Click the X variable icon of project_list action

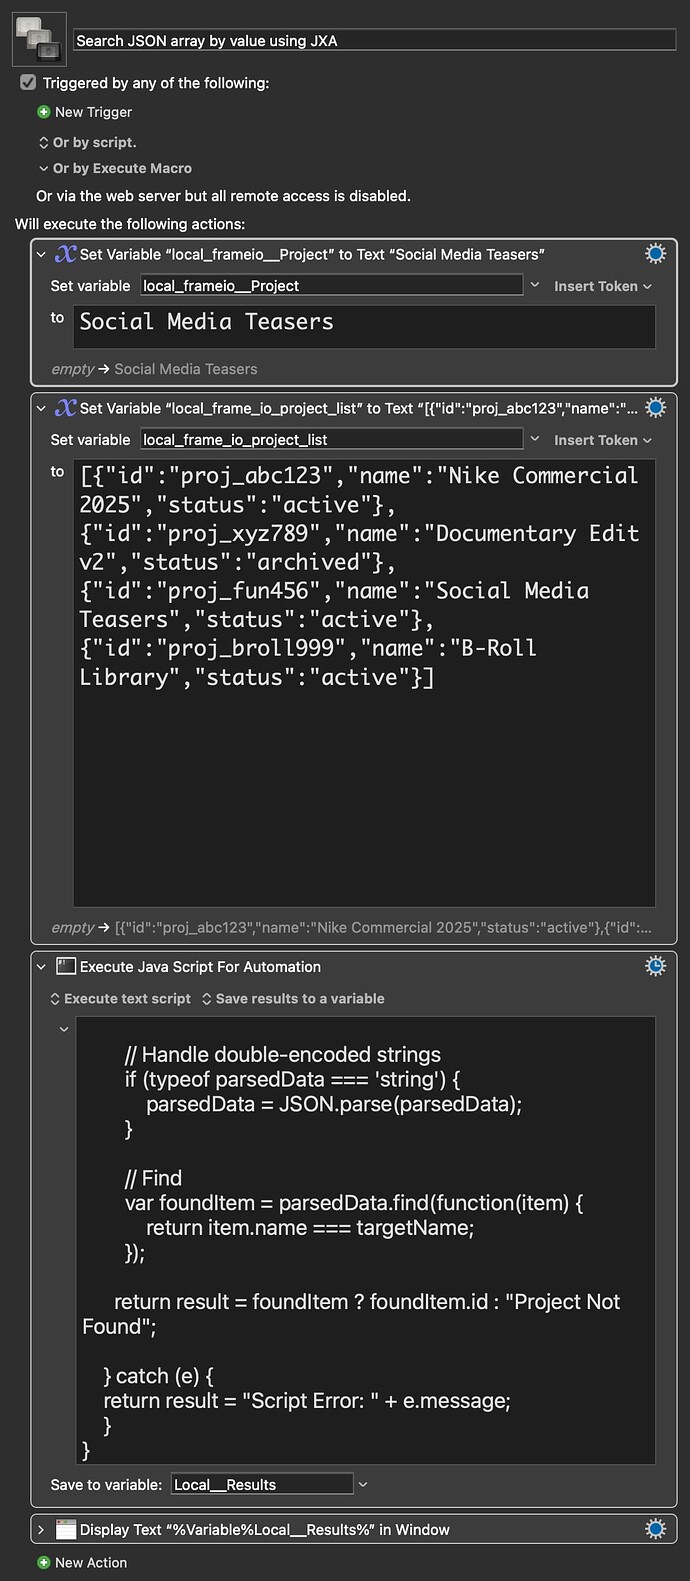tap(65, 408)
